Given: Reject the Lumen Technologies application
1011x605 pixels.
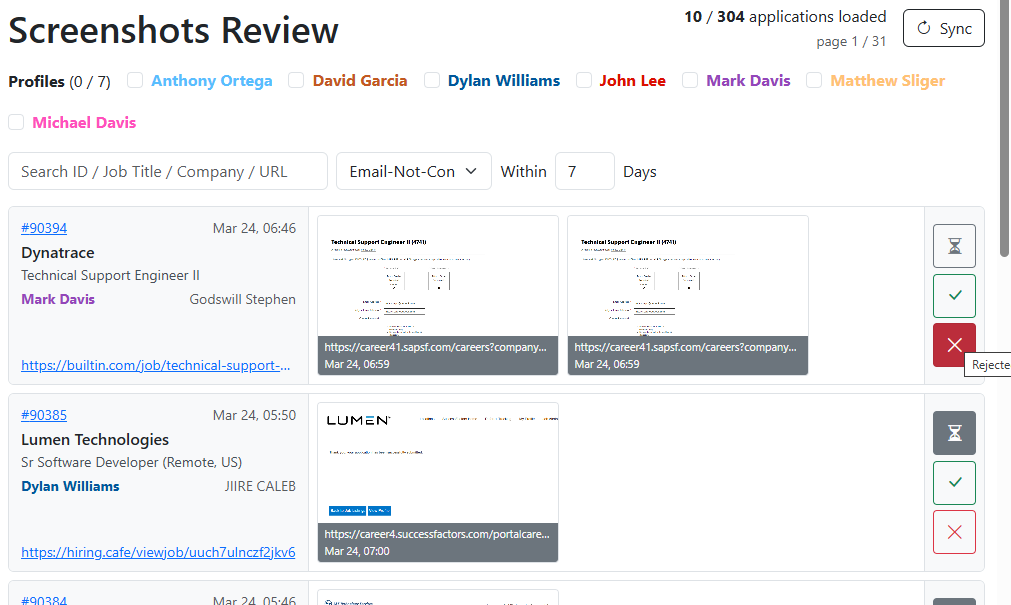Looking at the screenshot, I should pyautogui.click(x=954, y=531).
